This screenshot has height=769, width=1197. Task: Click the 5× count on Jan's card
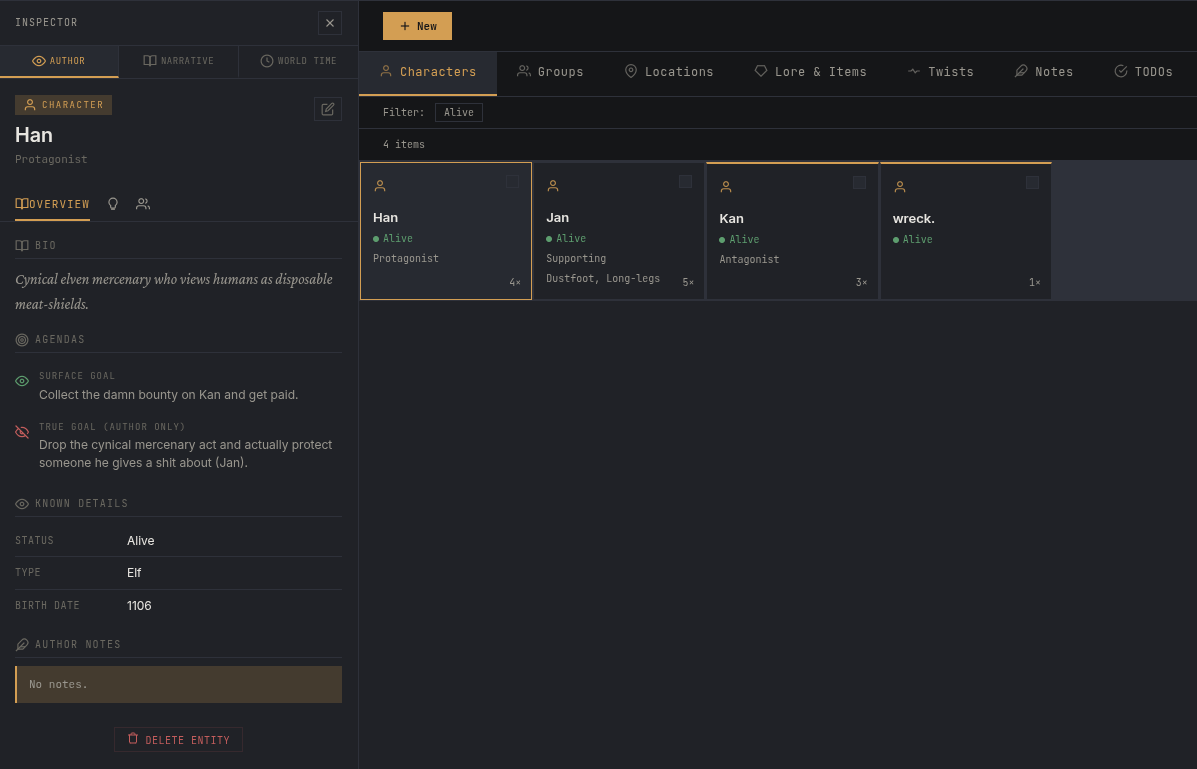(688, 283)
